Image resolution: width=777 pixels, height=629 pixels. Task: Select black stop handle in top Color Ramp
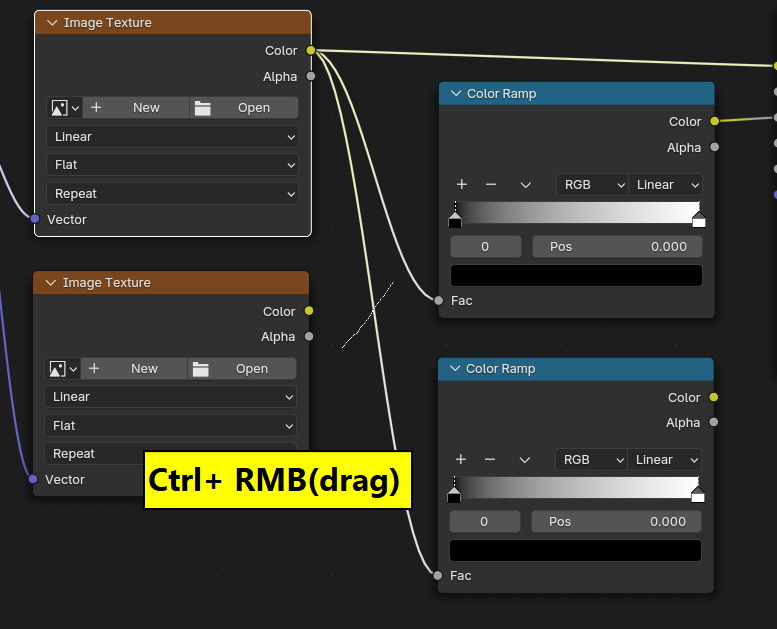click(x=455, y=220)
